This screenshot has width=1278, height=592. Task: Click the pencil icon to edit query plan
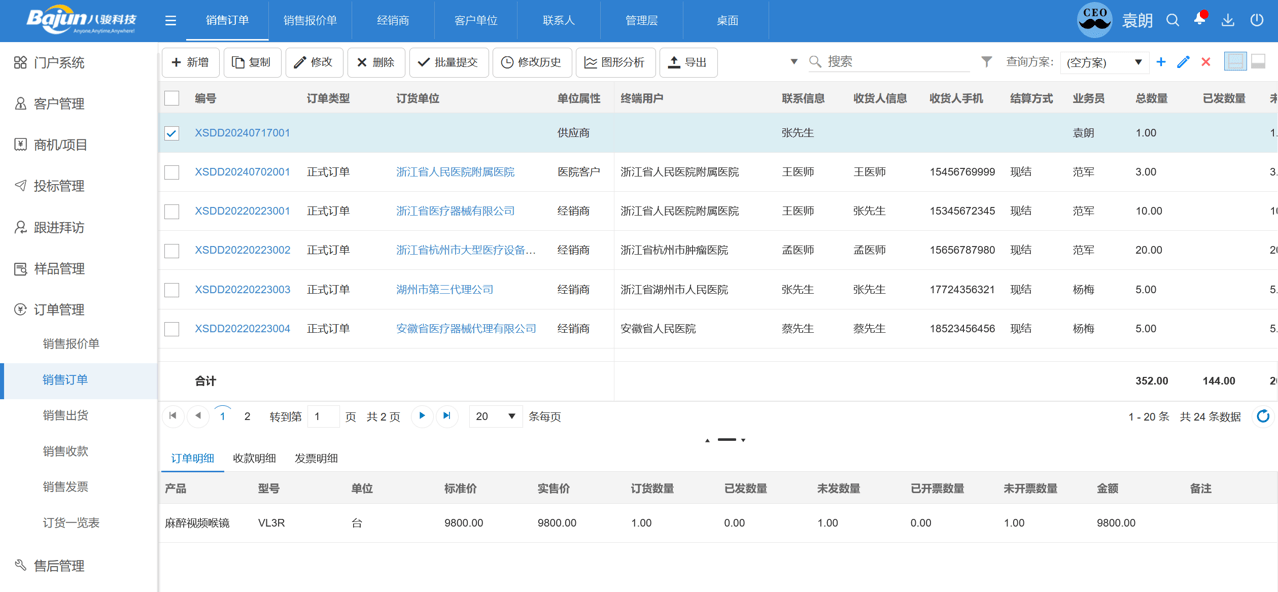point(1183,61)
